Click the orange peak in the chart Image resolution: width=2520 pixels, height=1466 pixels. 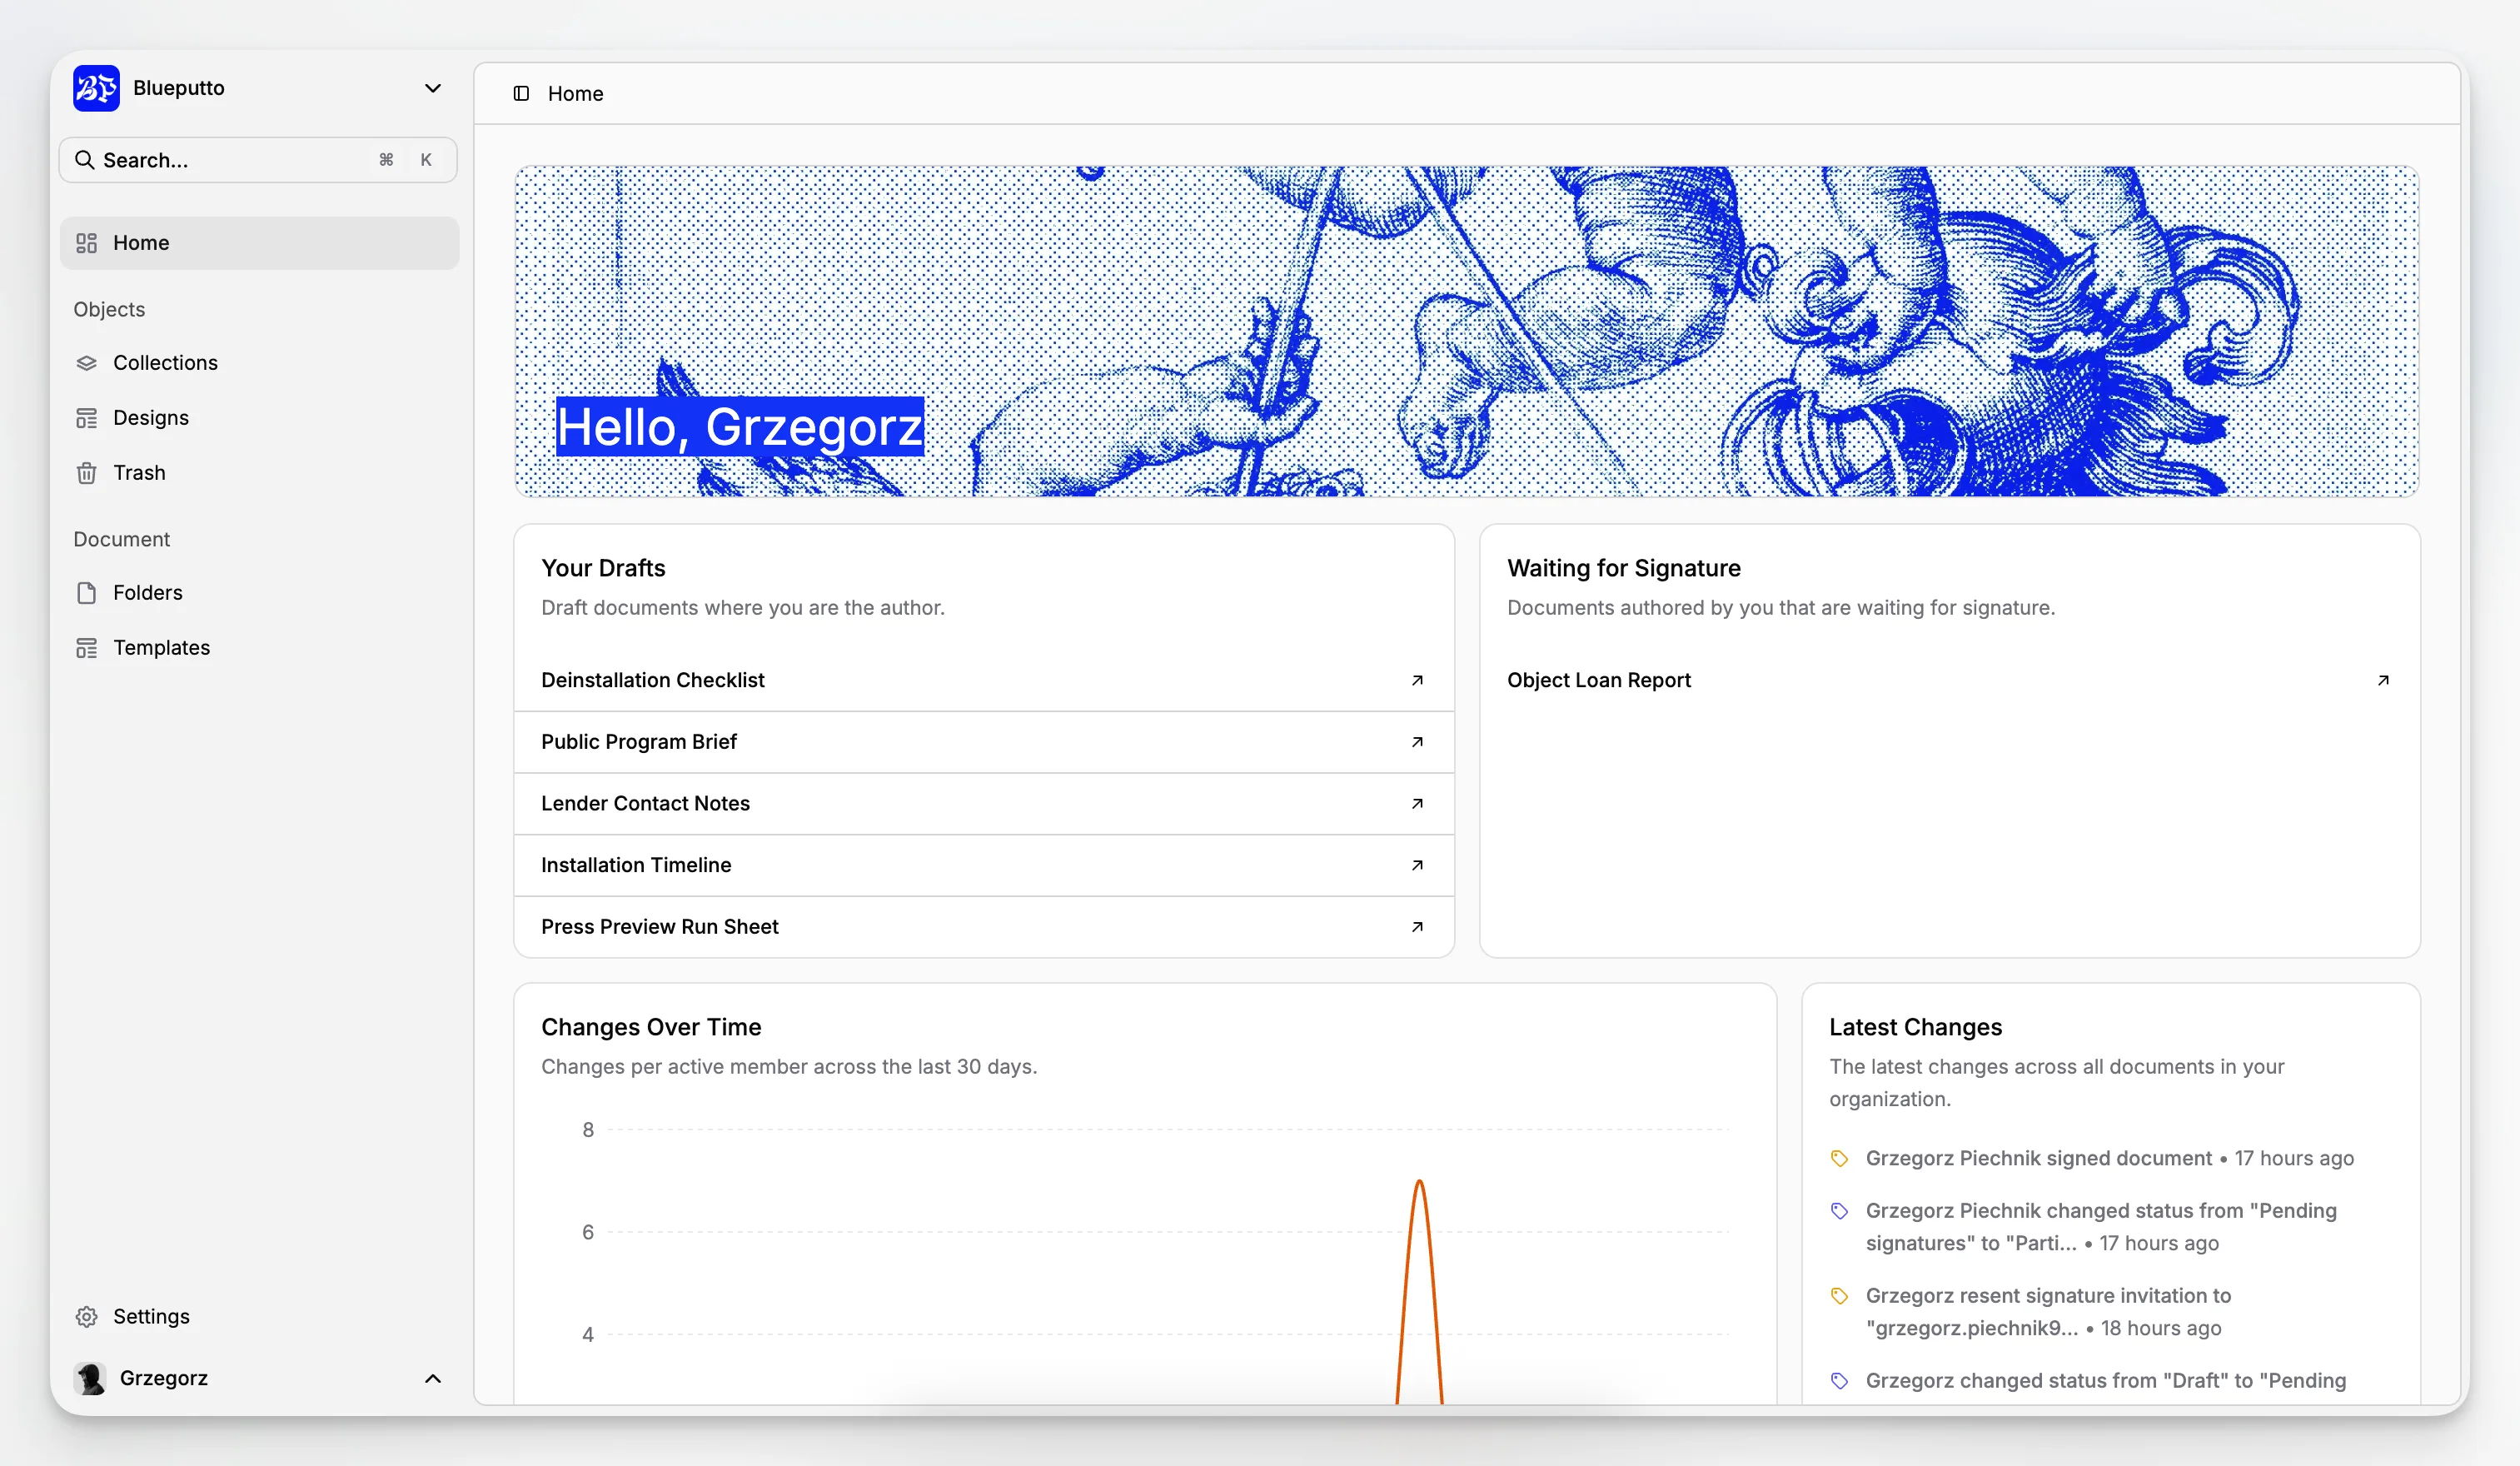1419,1184
